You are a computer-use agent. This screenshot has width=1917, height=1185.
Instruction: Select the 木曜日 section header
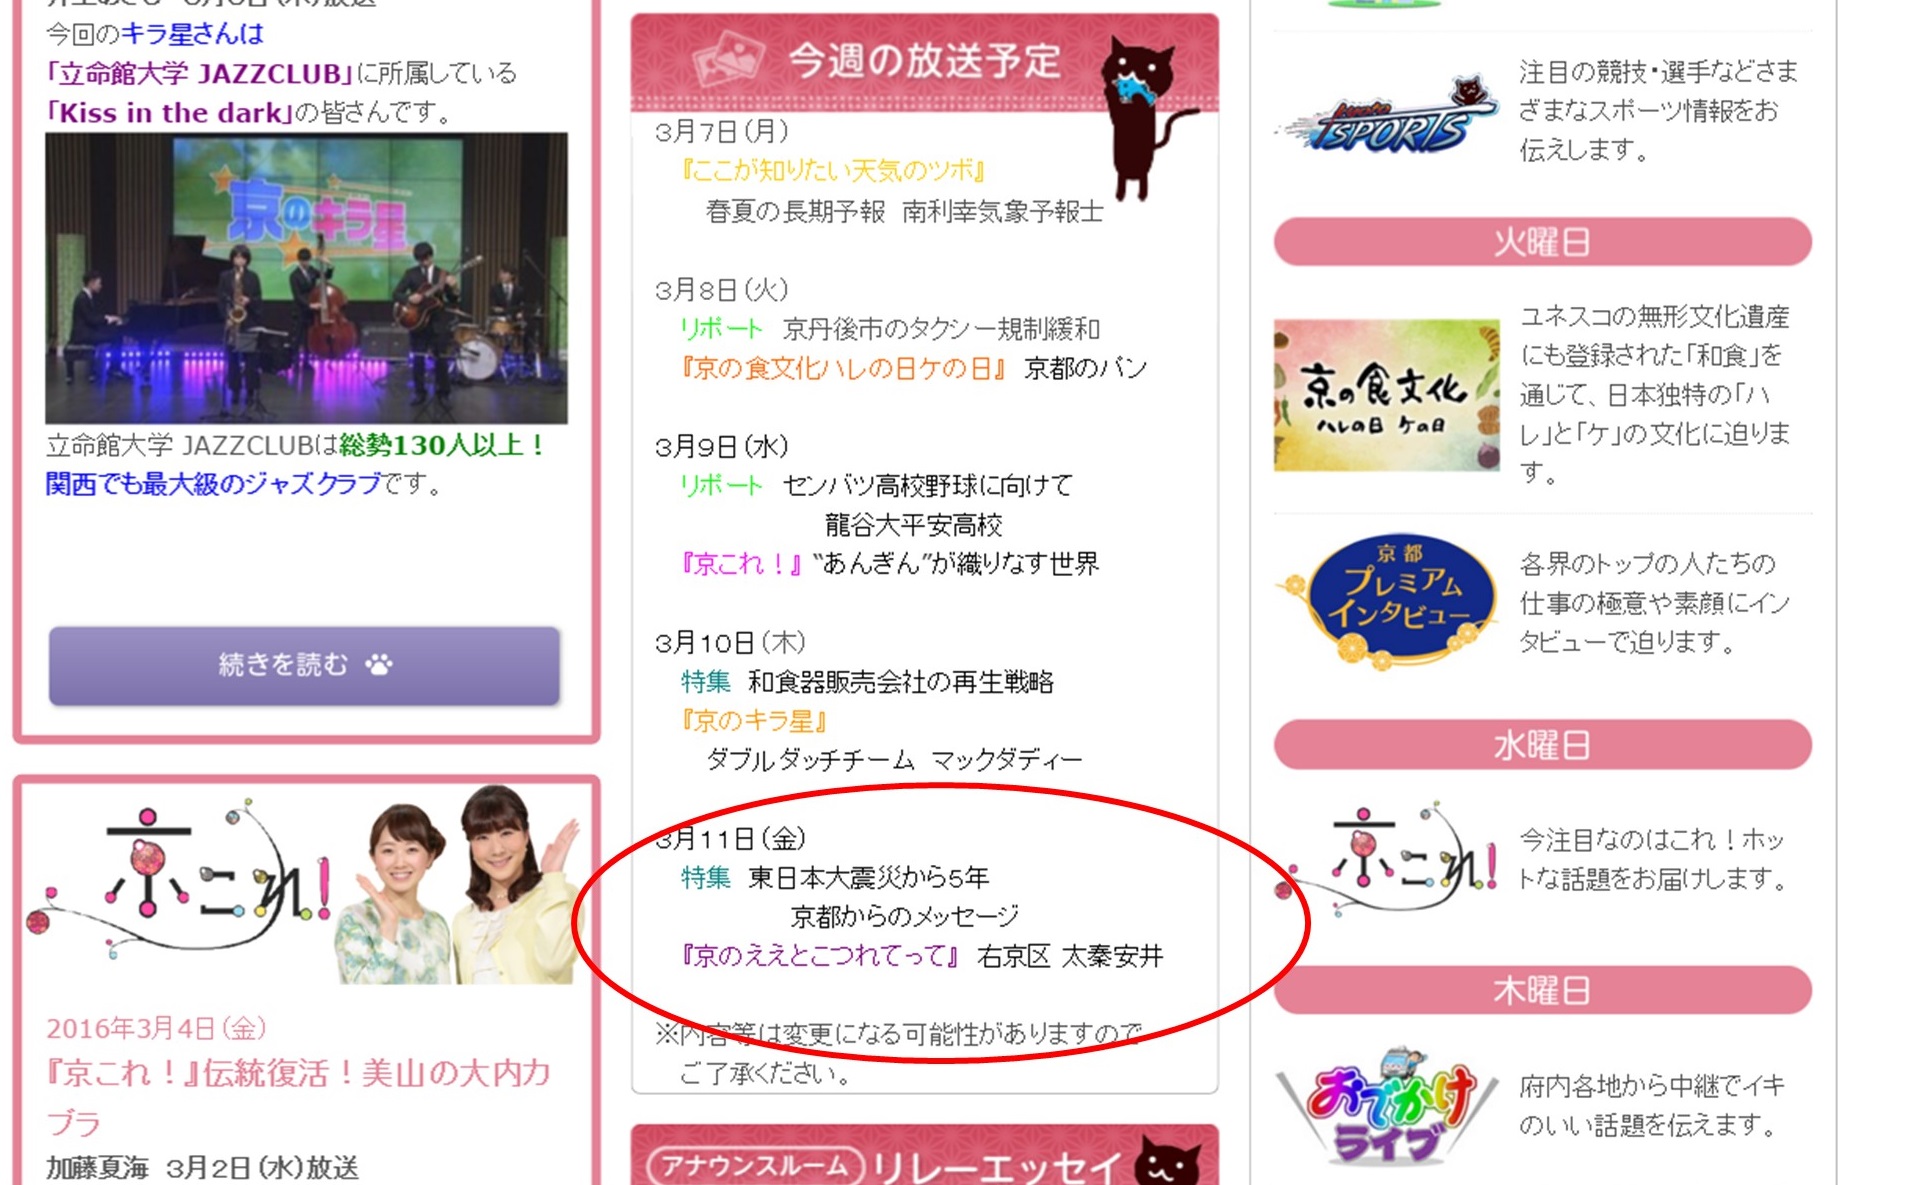1542,991
